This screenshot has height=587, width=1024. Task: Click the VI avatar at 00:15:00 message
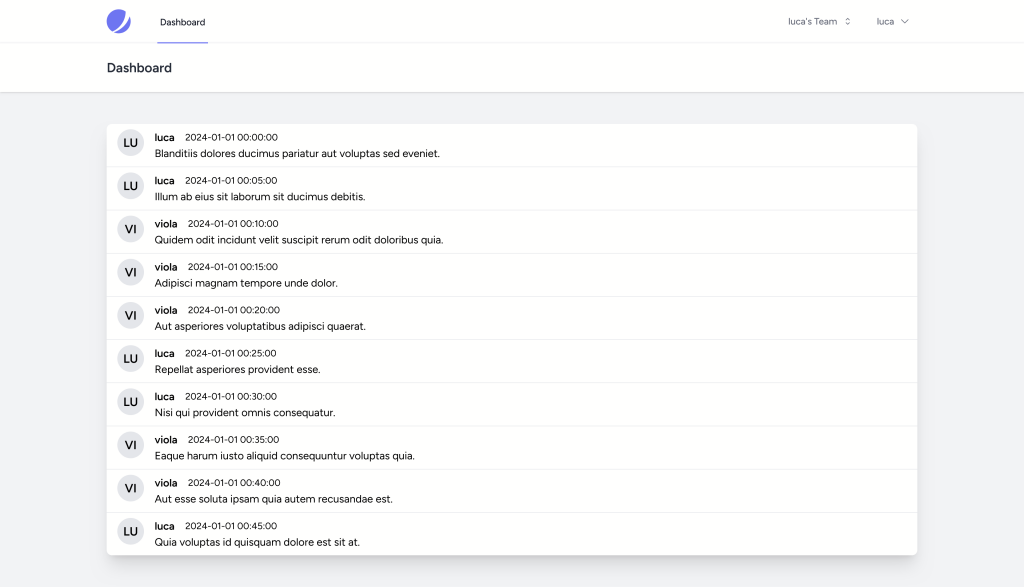130,272
